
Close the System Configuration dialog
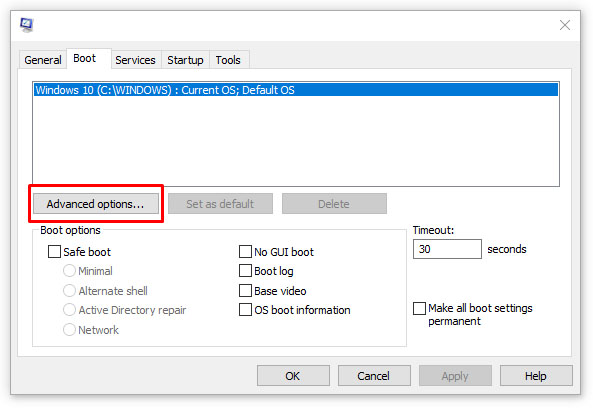565,25
